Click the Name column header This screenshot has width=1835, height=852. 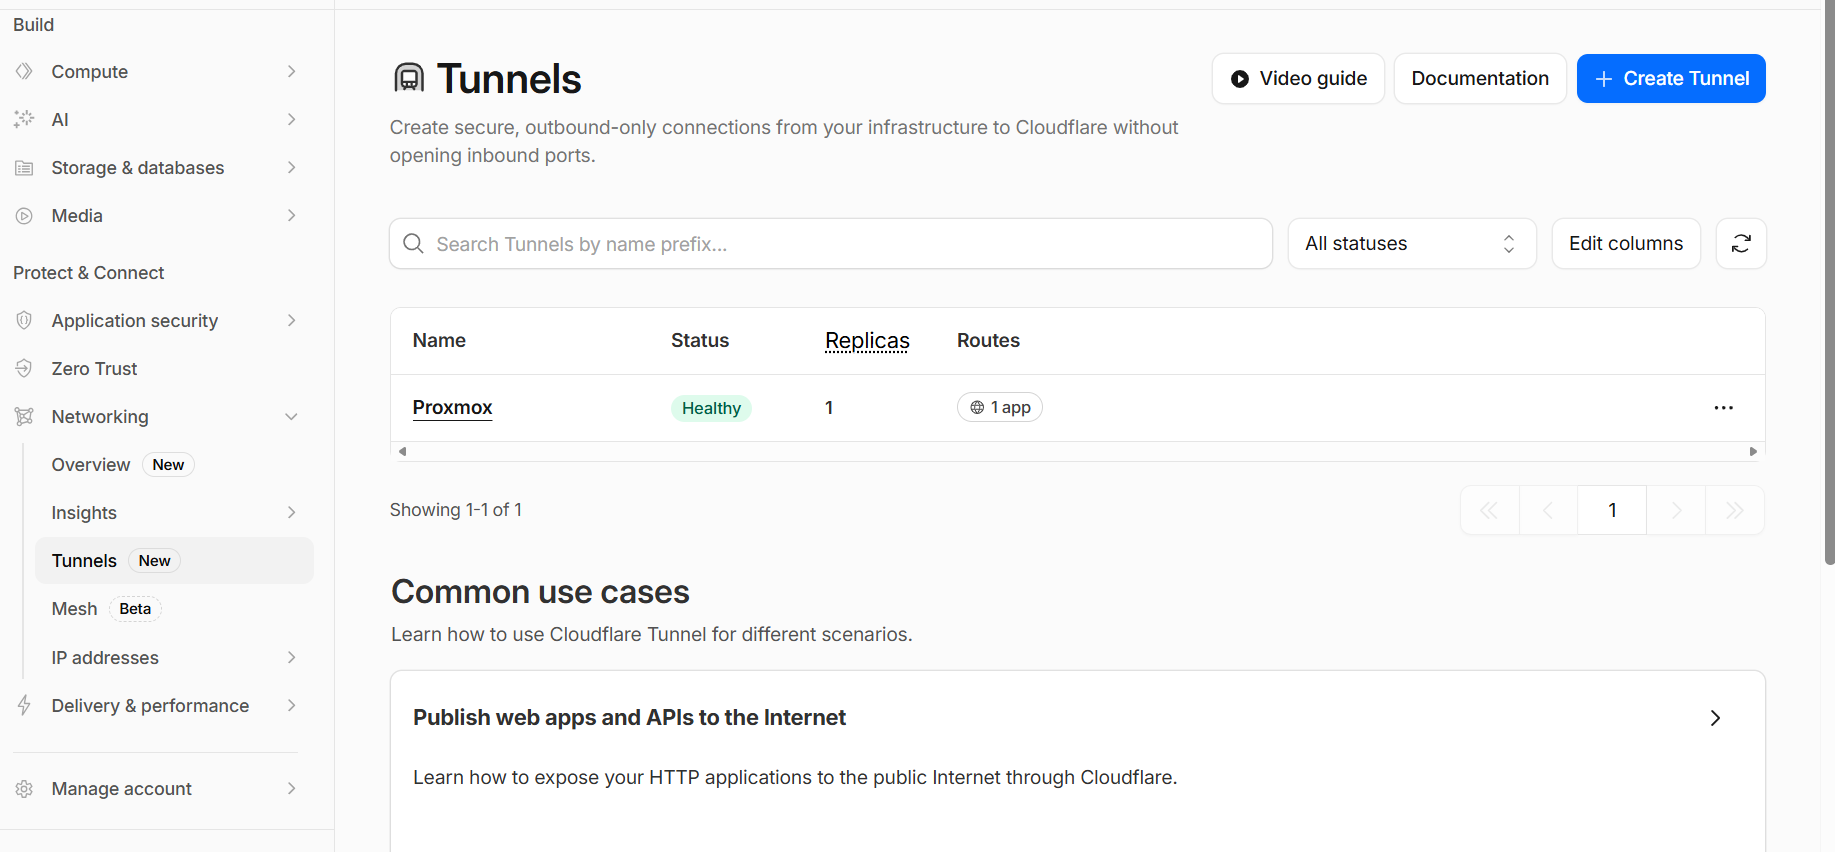tap(439, 341)
